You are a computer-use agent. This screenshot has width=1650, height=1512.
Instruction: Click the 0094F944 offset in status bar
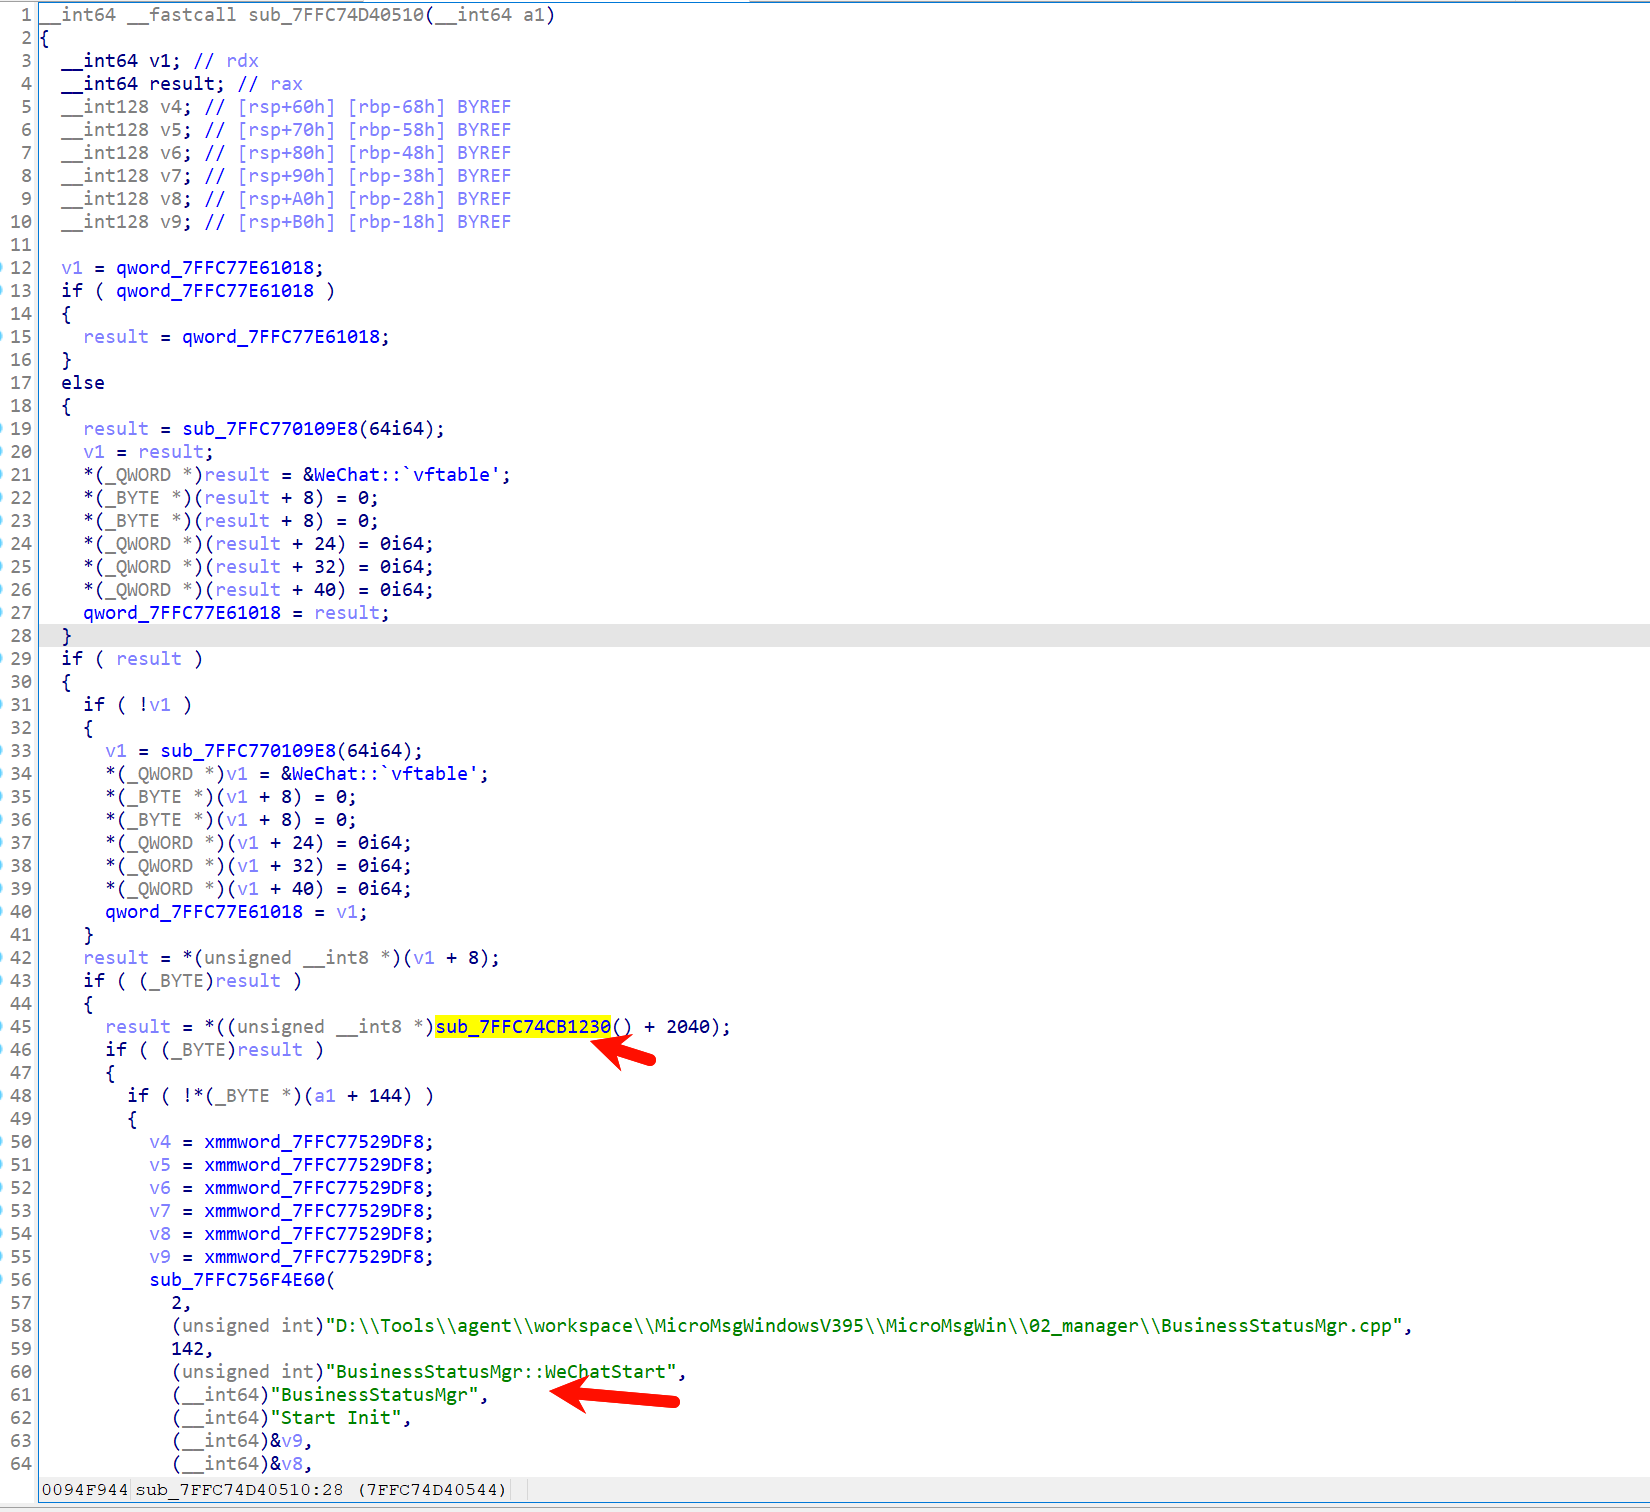(x=84, y=1490)
